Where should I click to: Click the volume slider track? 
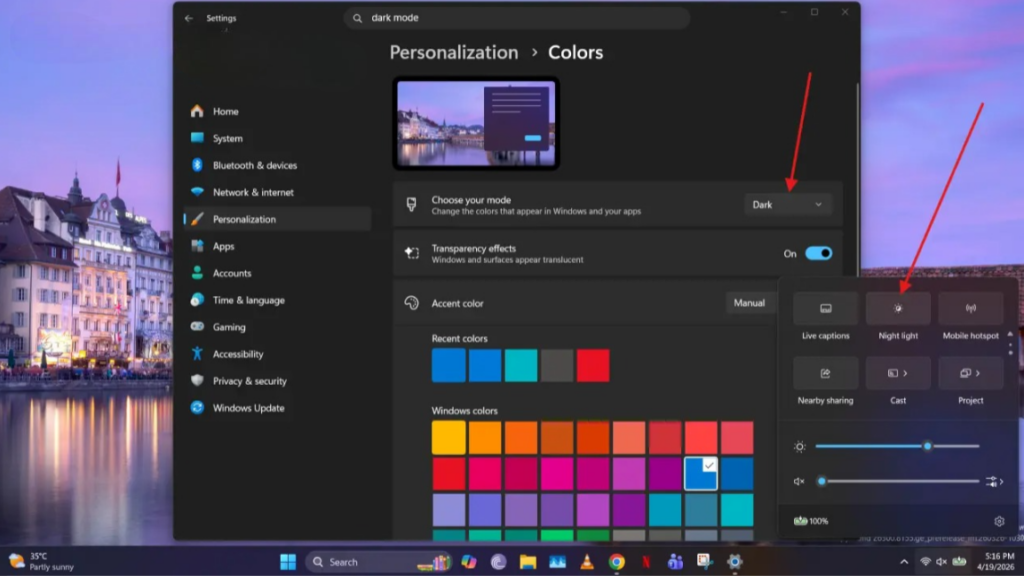pos(899,481)
